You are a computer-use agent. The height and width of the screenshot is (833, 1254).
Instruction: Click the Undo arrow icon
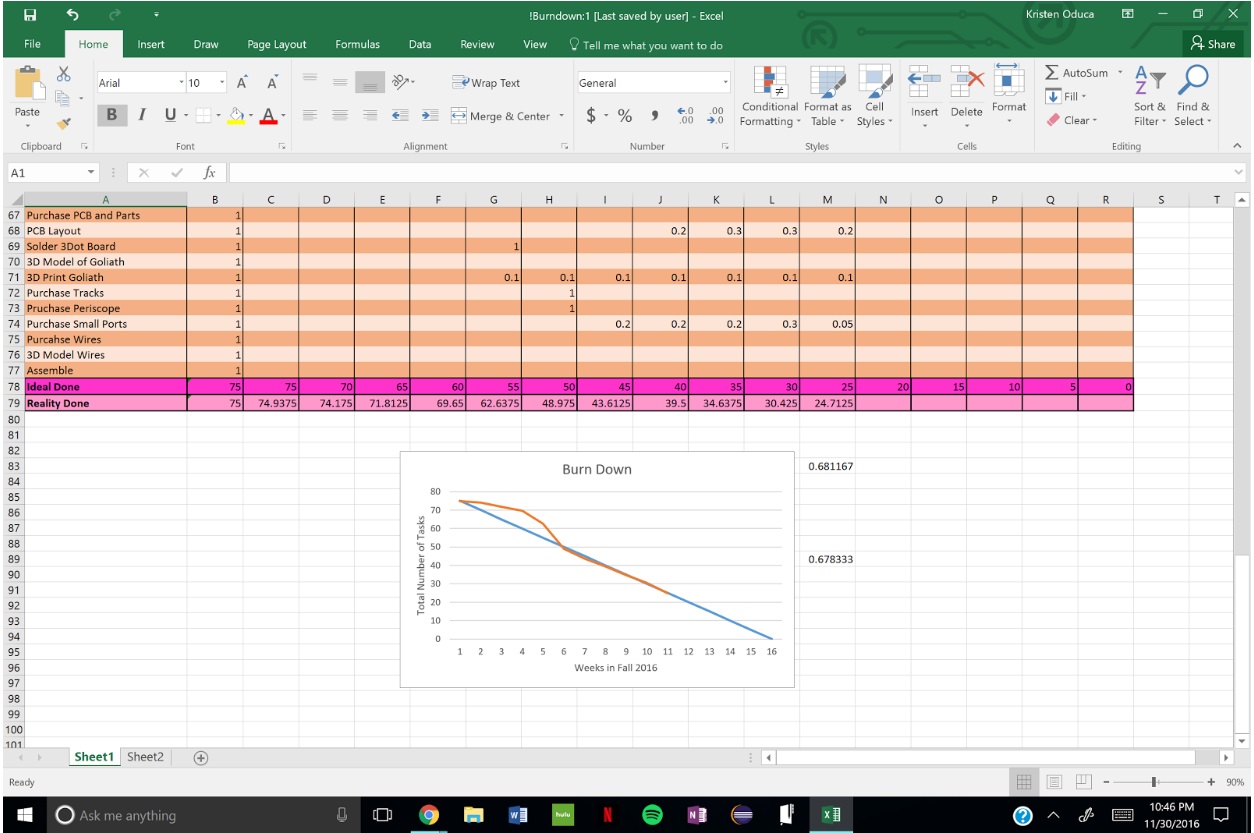click(x=73, y=15)
